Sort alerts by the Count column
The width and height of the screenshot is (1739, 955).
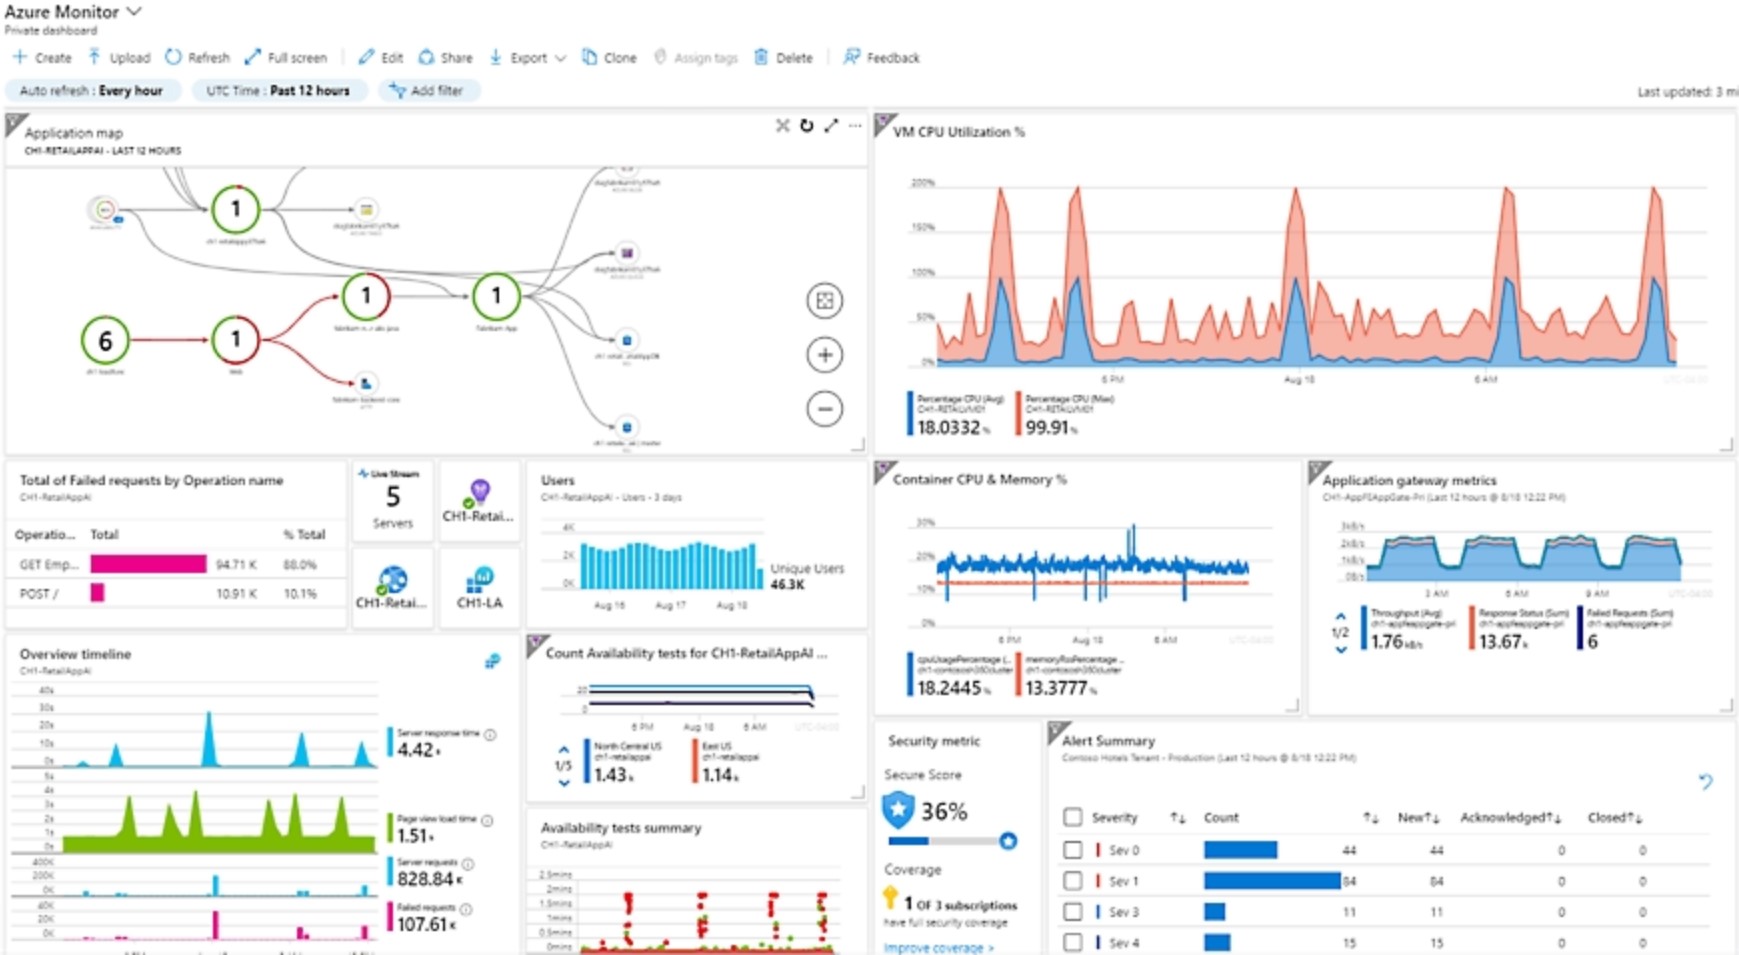point(1370,818)
